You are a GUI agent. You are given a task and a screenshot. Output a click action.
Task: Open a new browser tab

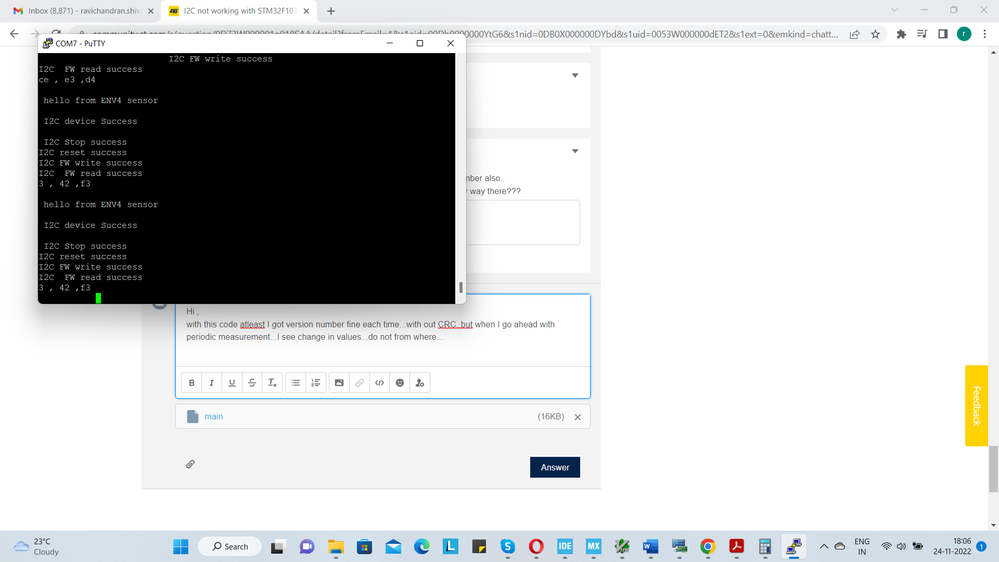coord(331,11)
